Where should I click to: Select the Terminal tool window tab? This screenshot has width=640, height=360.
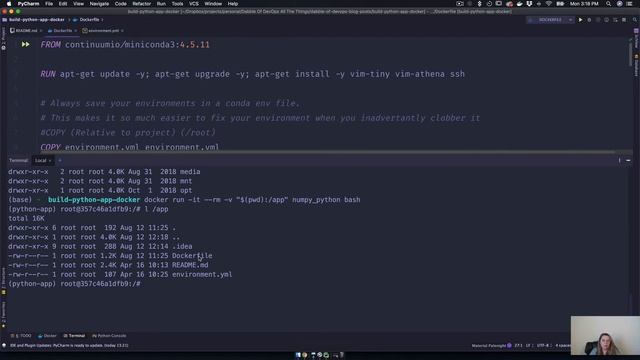(x=74, y=336)
